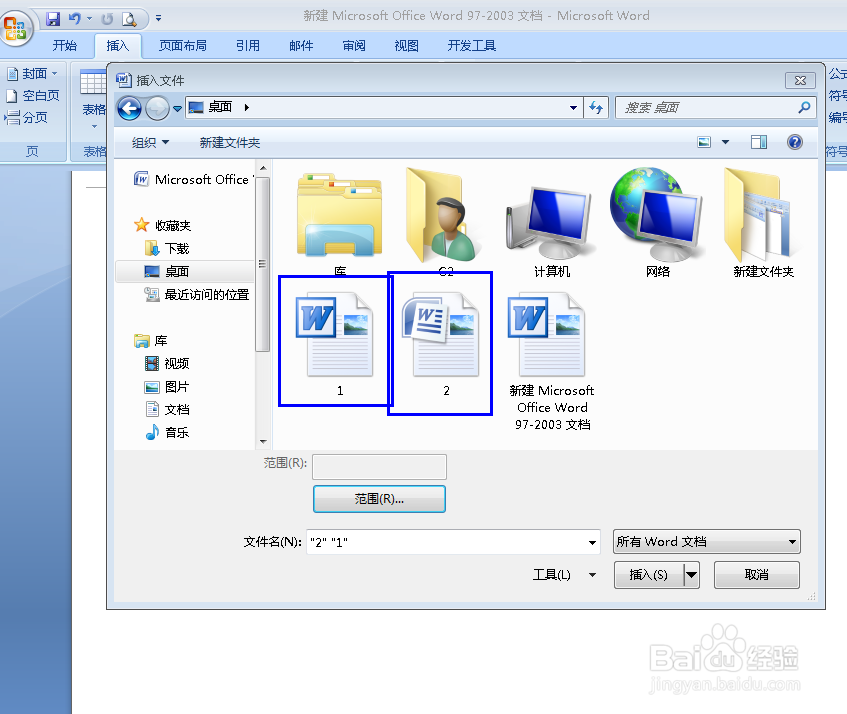This screenshot has width=847, height=714.
Task: Select Word document named 2
Action: point(440,343)
